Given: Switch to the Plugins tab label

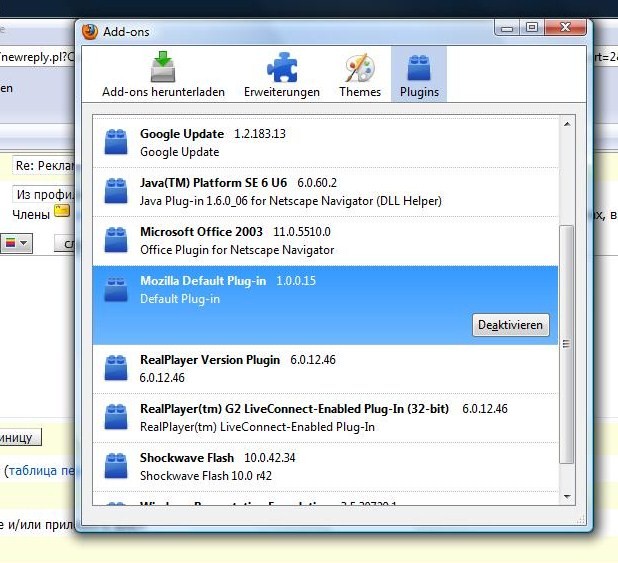Looking at the screenshot, I should tap(419, 92).
